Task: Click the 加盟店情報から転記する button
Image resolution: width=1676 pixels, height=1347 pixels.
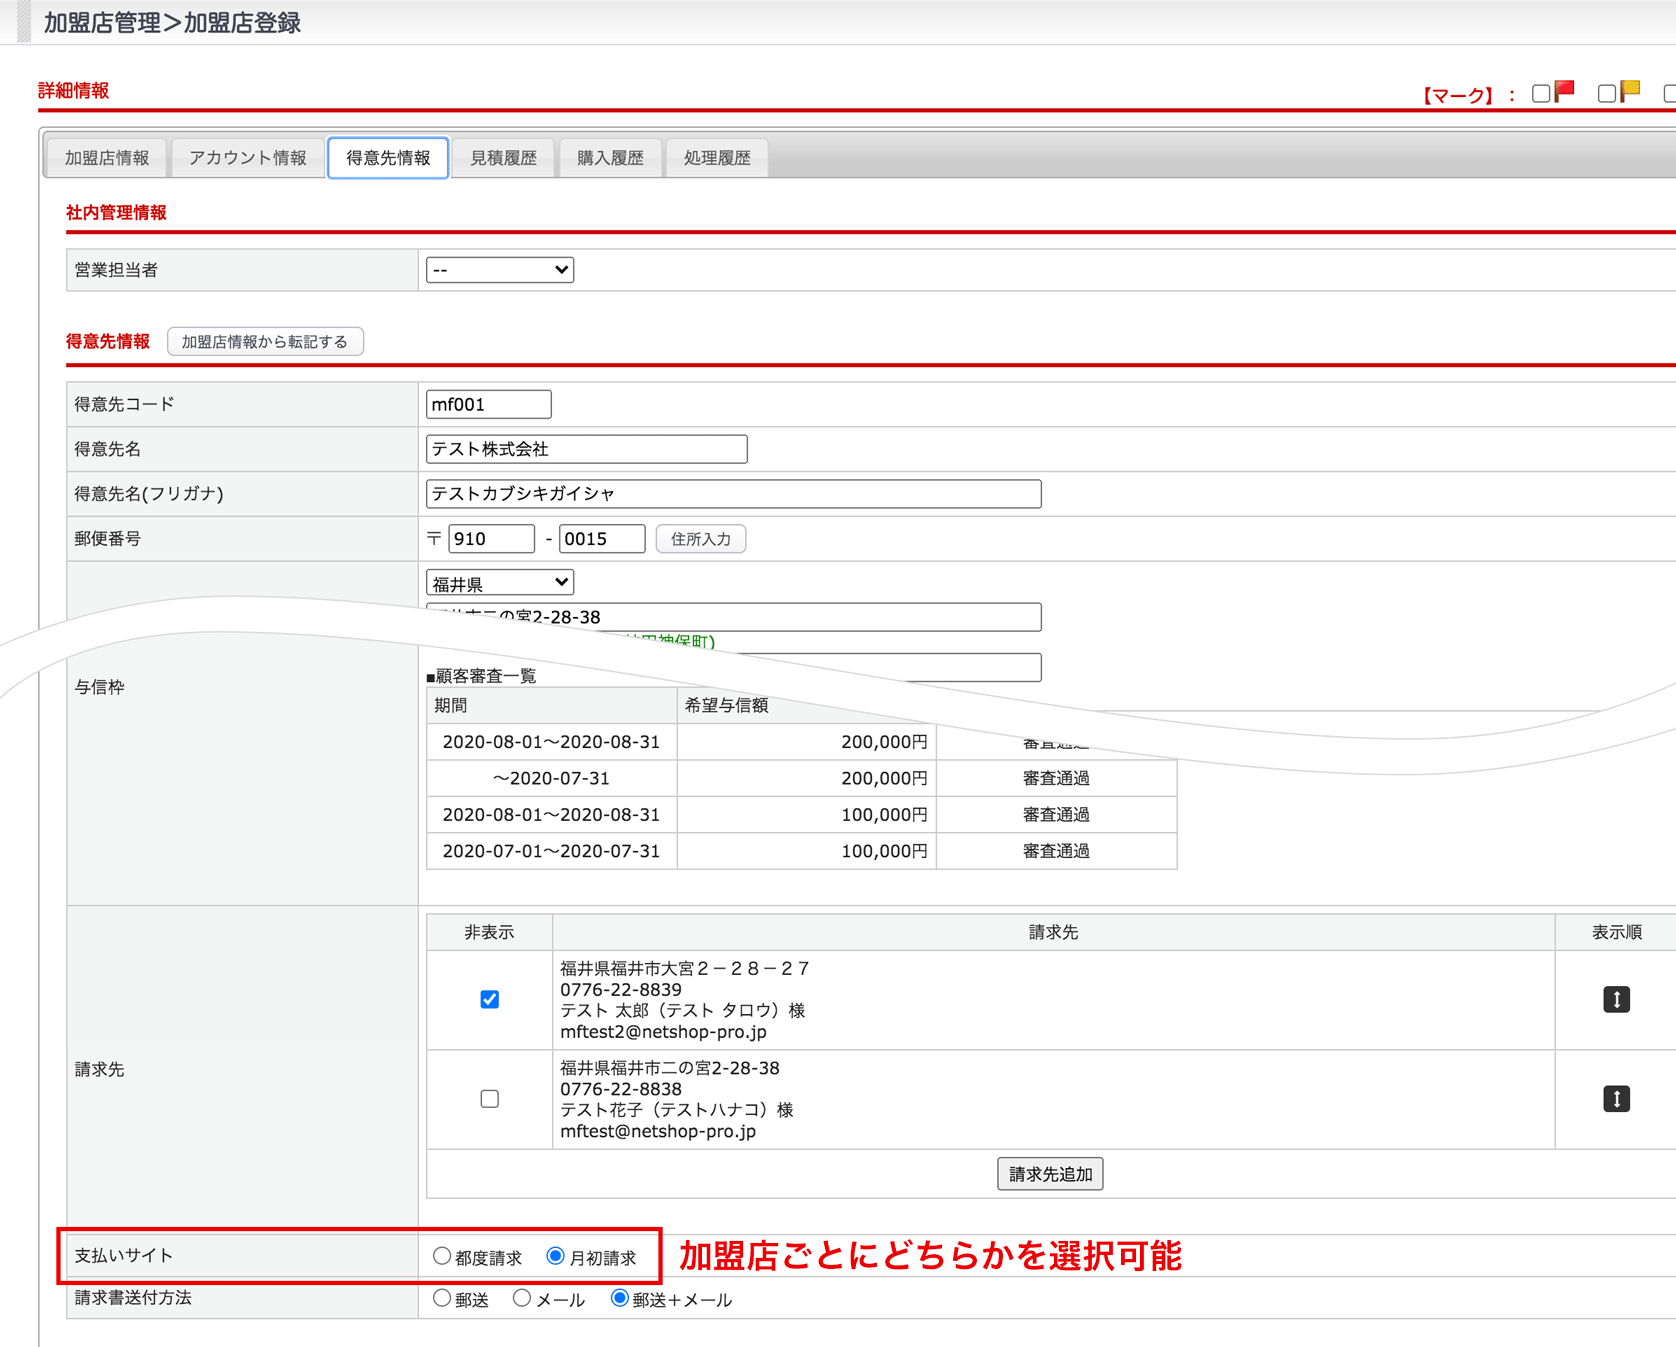Action: tap(265, 342)
